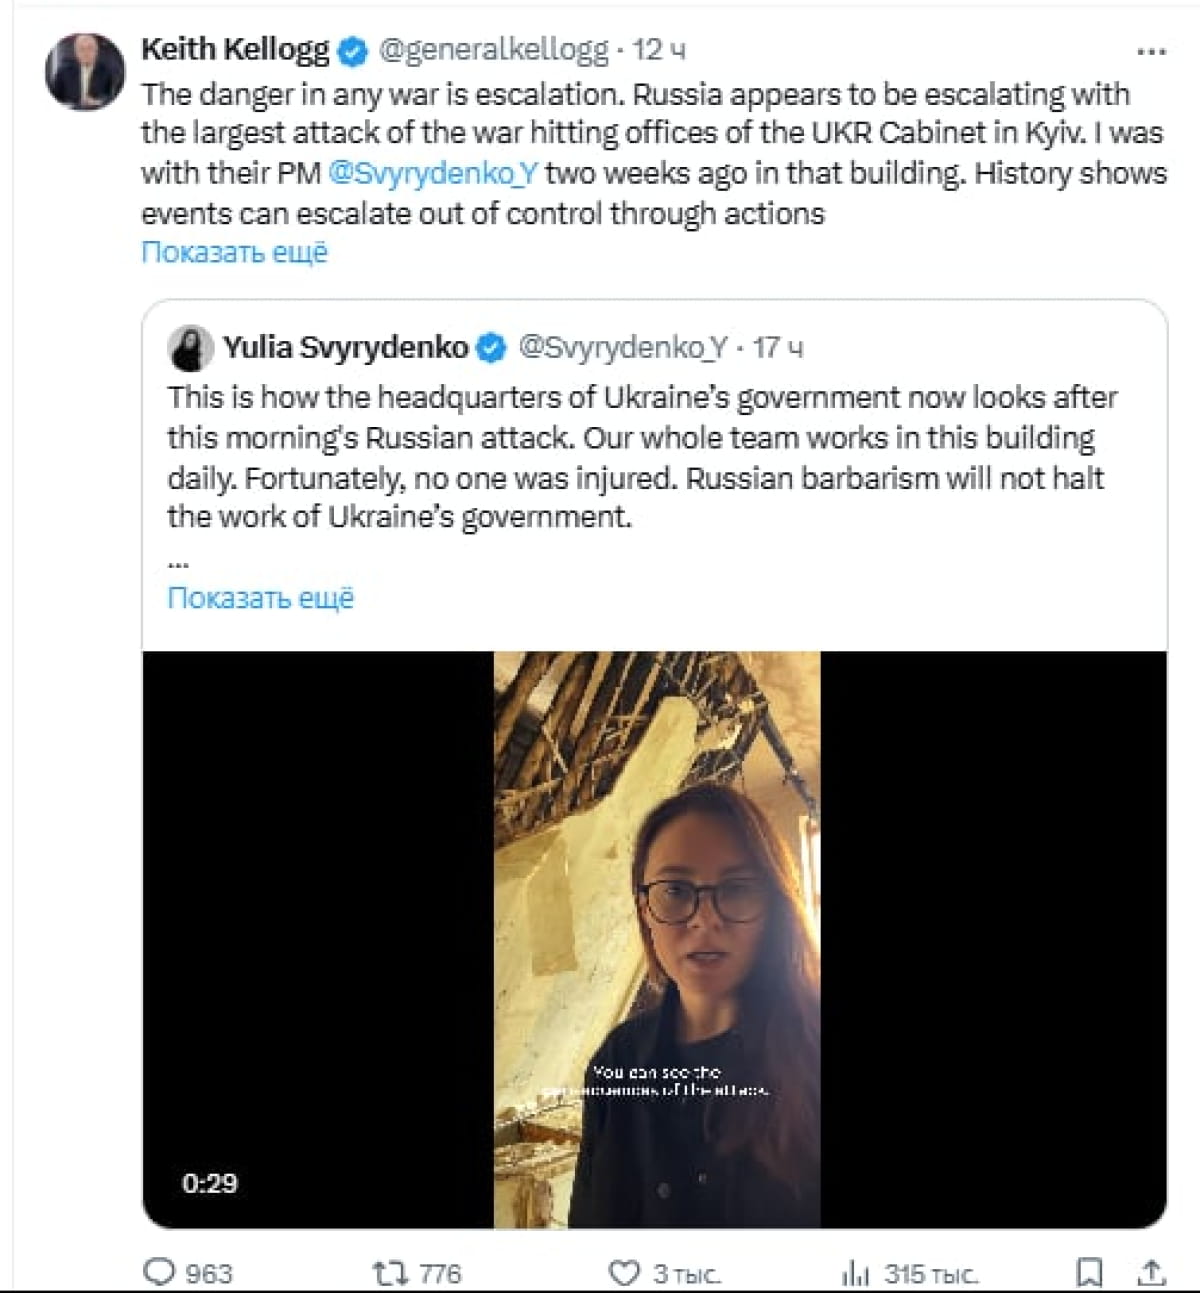Screen dimensions: 1200x1293
Task: Click the Keith Kellogg display name
Action: tap(235, 49)
